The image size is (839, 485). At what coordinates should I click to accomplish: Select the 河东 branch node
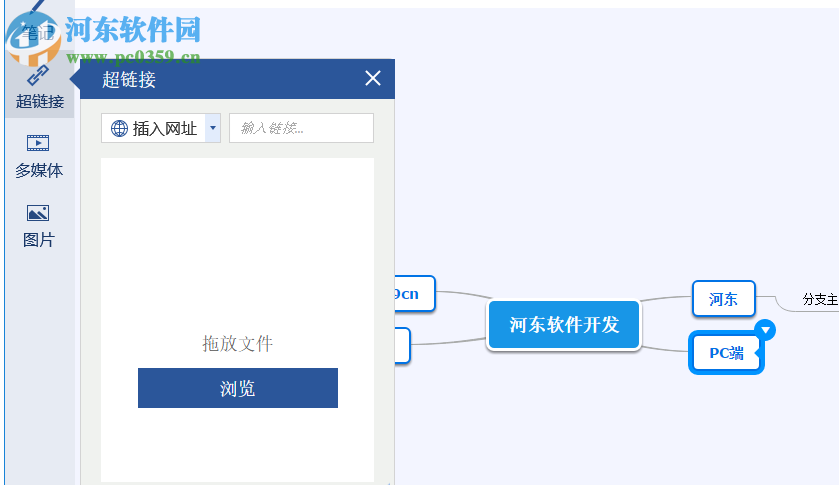723,299
